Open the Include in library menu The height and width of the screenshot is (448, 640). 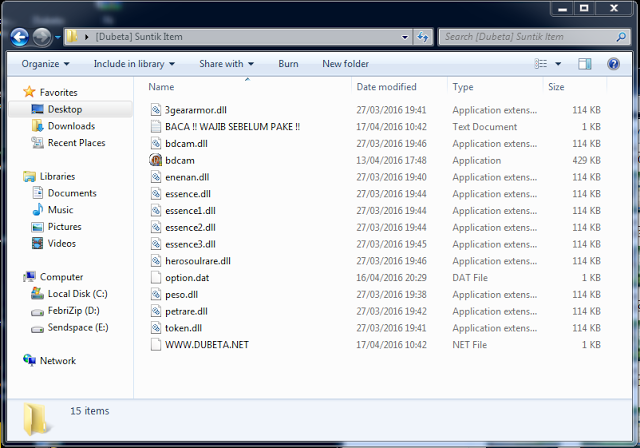point(134,64)
